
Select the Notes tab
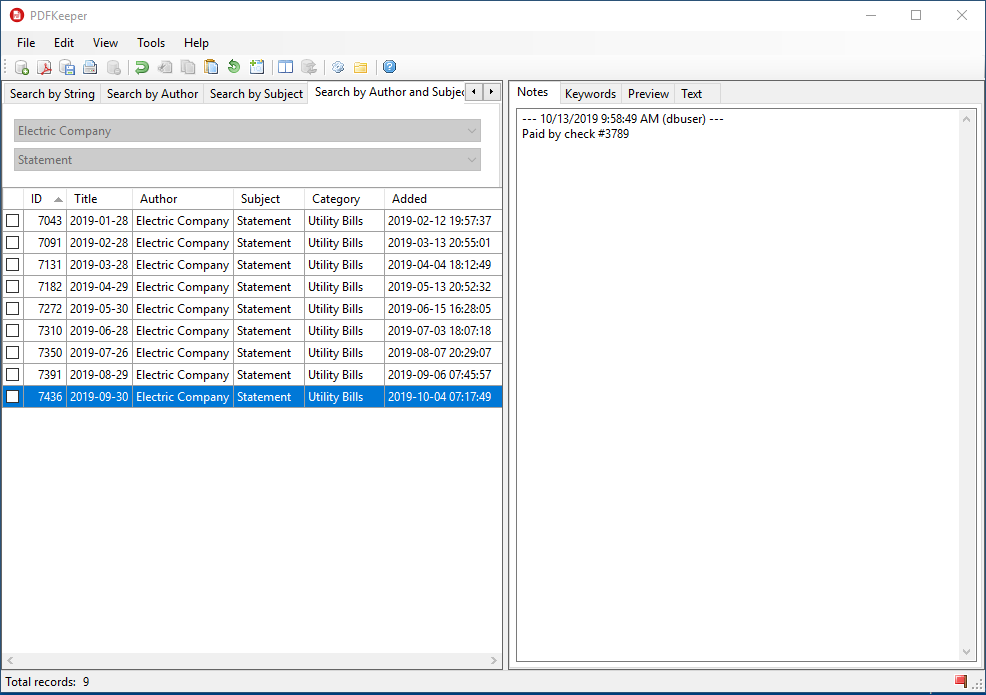point(533,92)
